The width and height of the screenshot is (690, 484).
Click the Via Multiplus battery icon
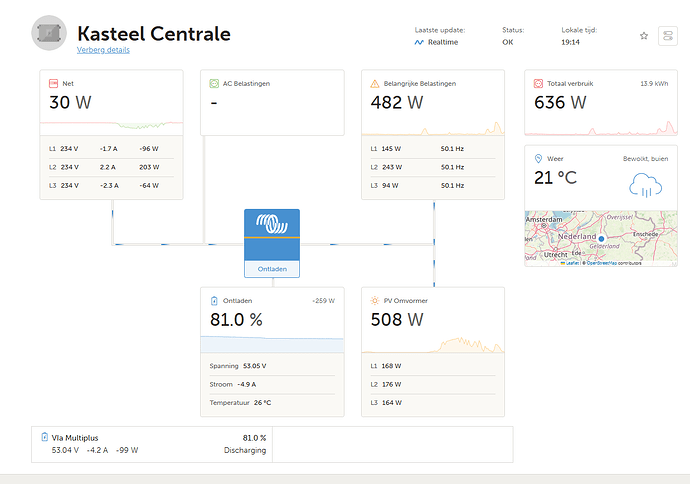click(x=44, y=437)
